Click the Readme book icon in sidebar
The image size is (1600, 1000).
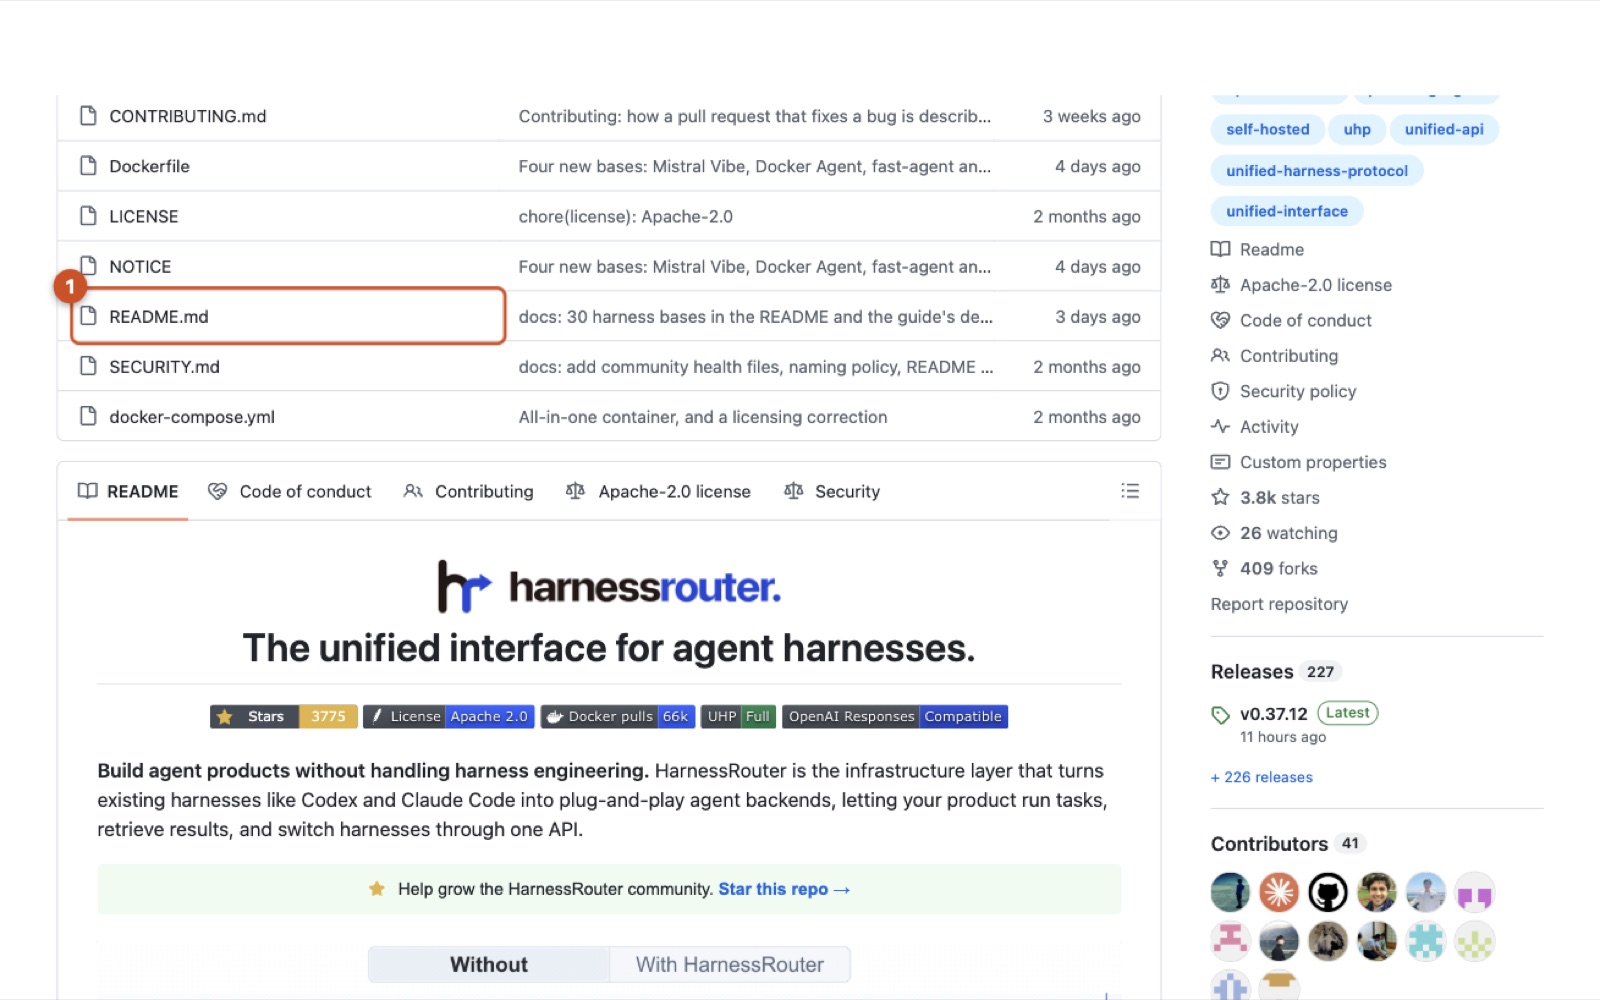click(x=1220, y=249)
